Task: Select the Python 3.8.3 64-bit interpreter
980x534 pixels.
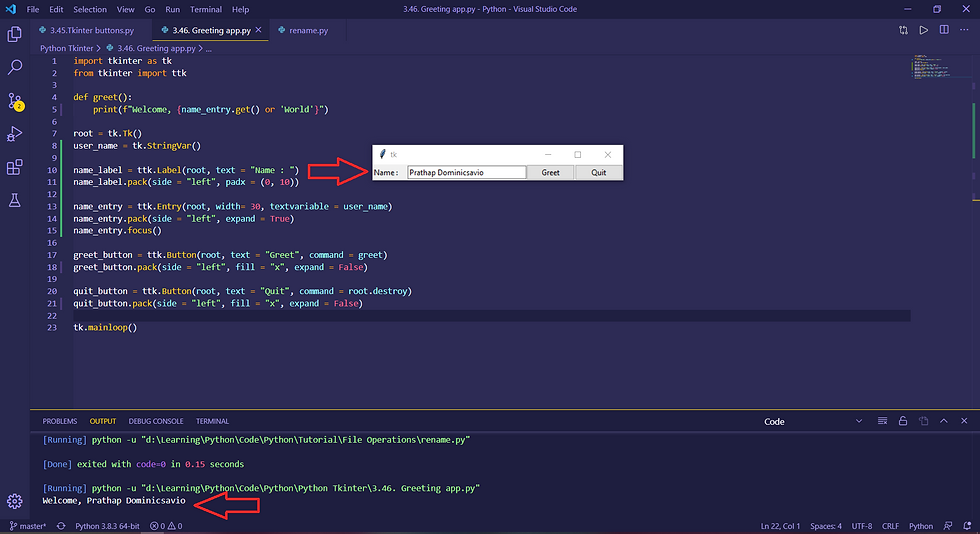Action: click(108, 526)
